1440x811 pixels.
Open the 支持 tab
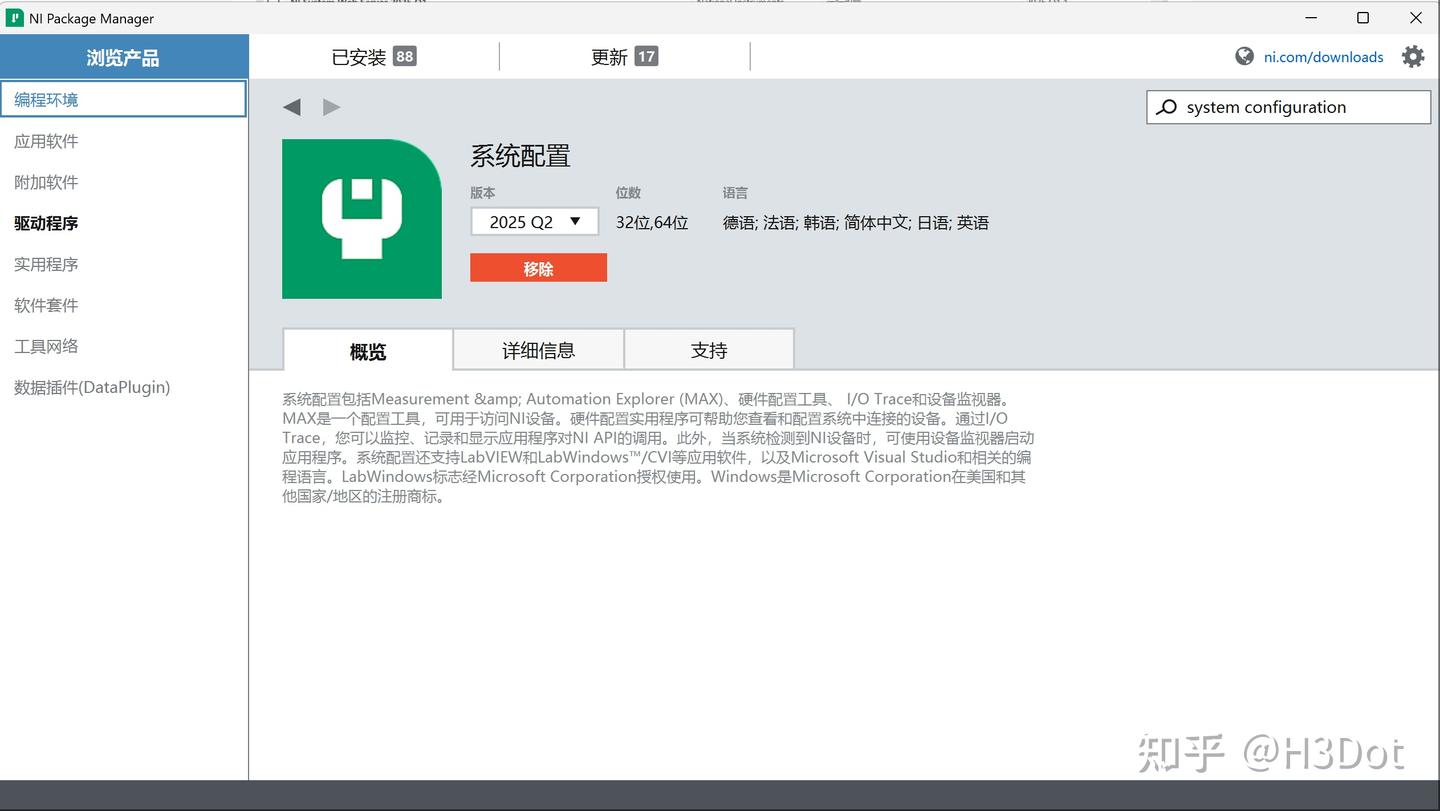coord(709,349)
